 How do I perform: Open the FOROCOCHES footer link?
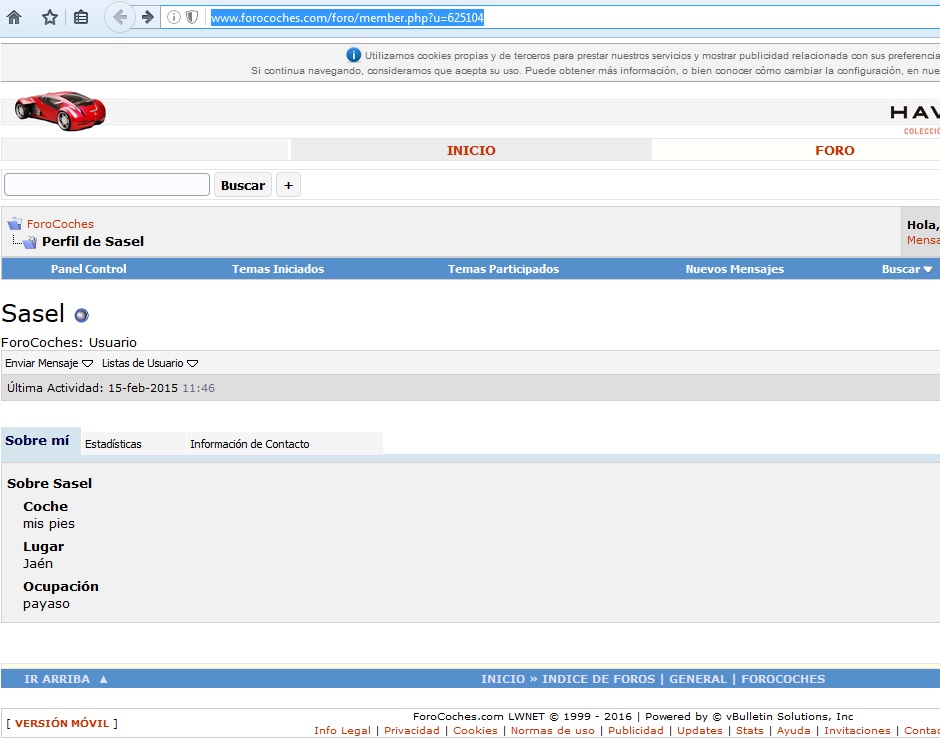(x=783, y=679)
